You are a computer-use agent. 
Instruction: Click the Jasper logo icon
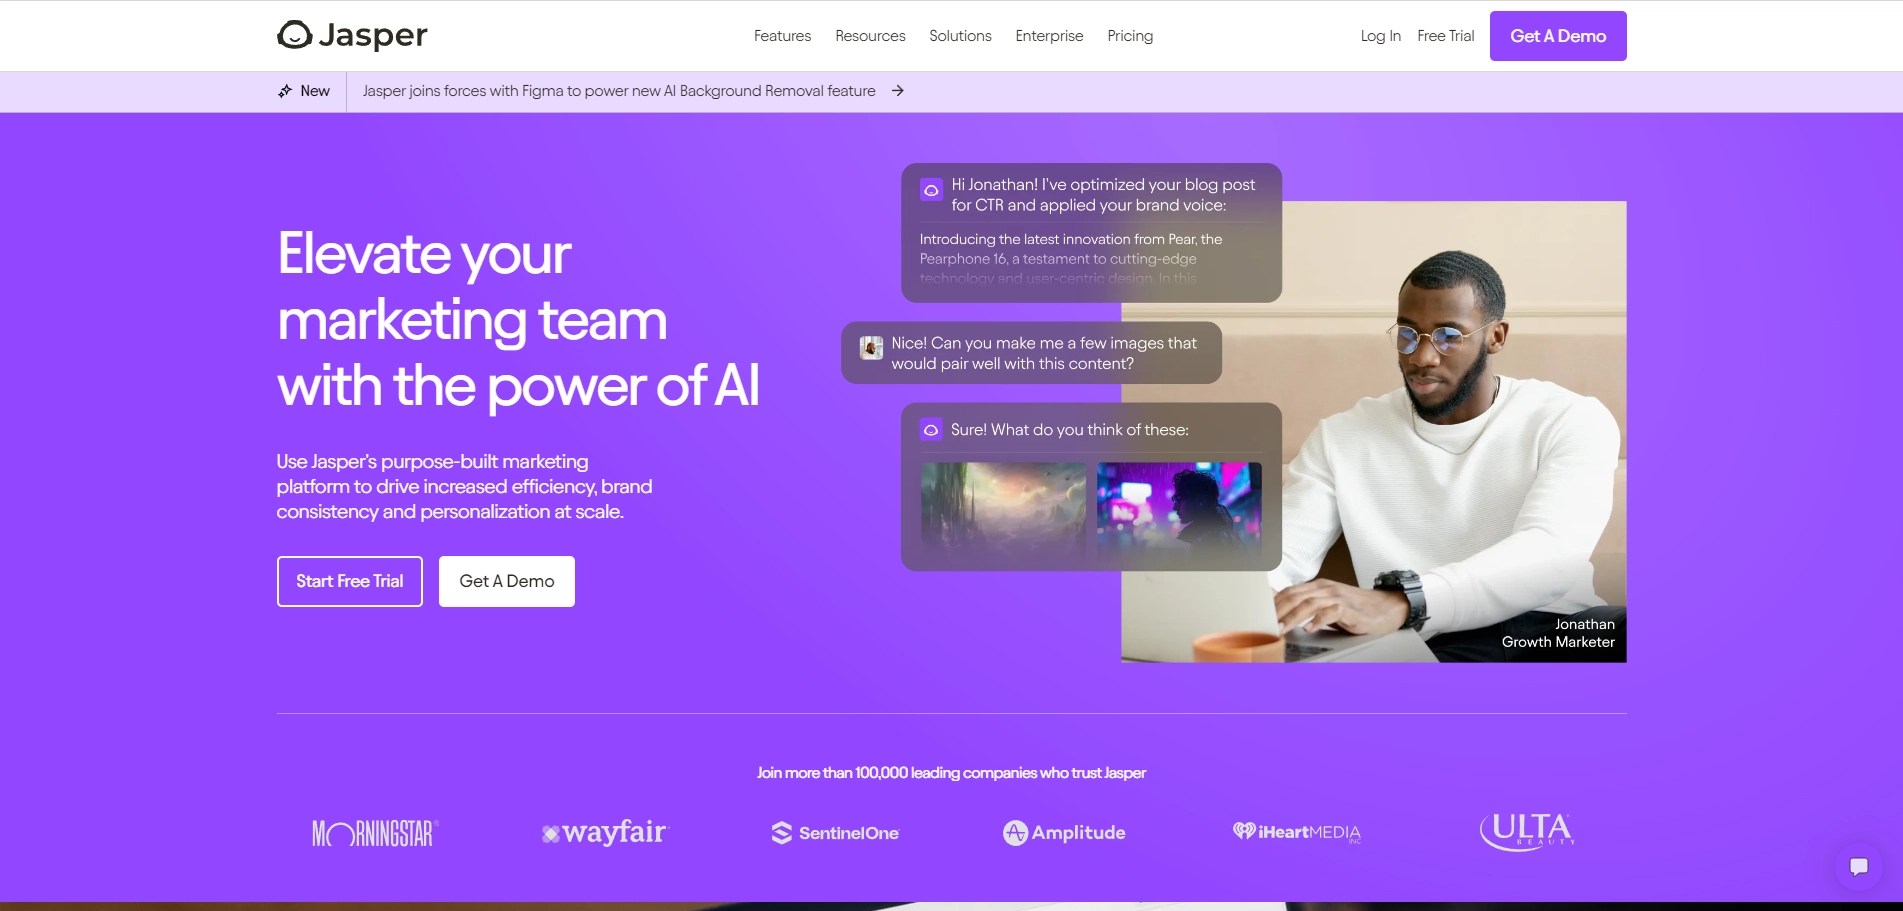[295, 35]
